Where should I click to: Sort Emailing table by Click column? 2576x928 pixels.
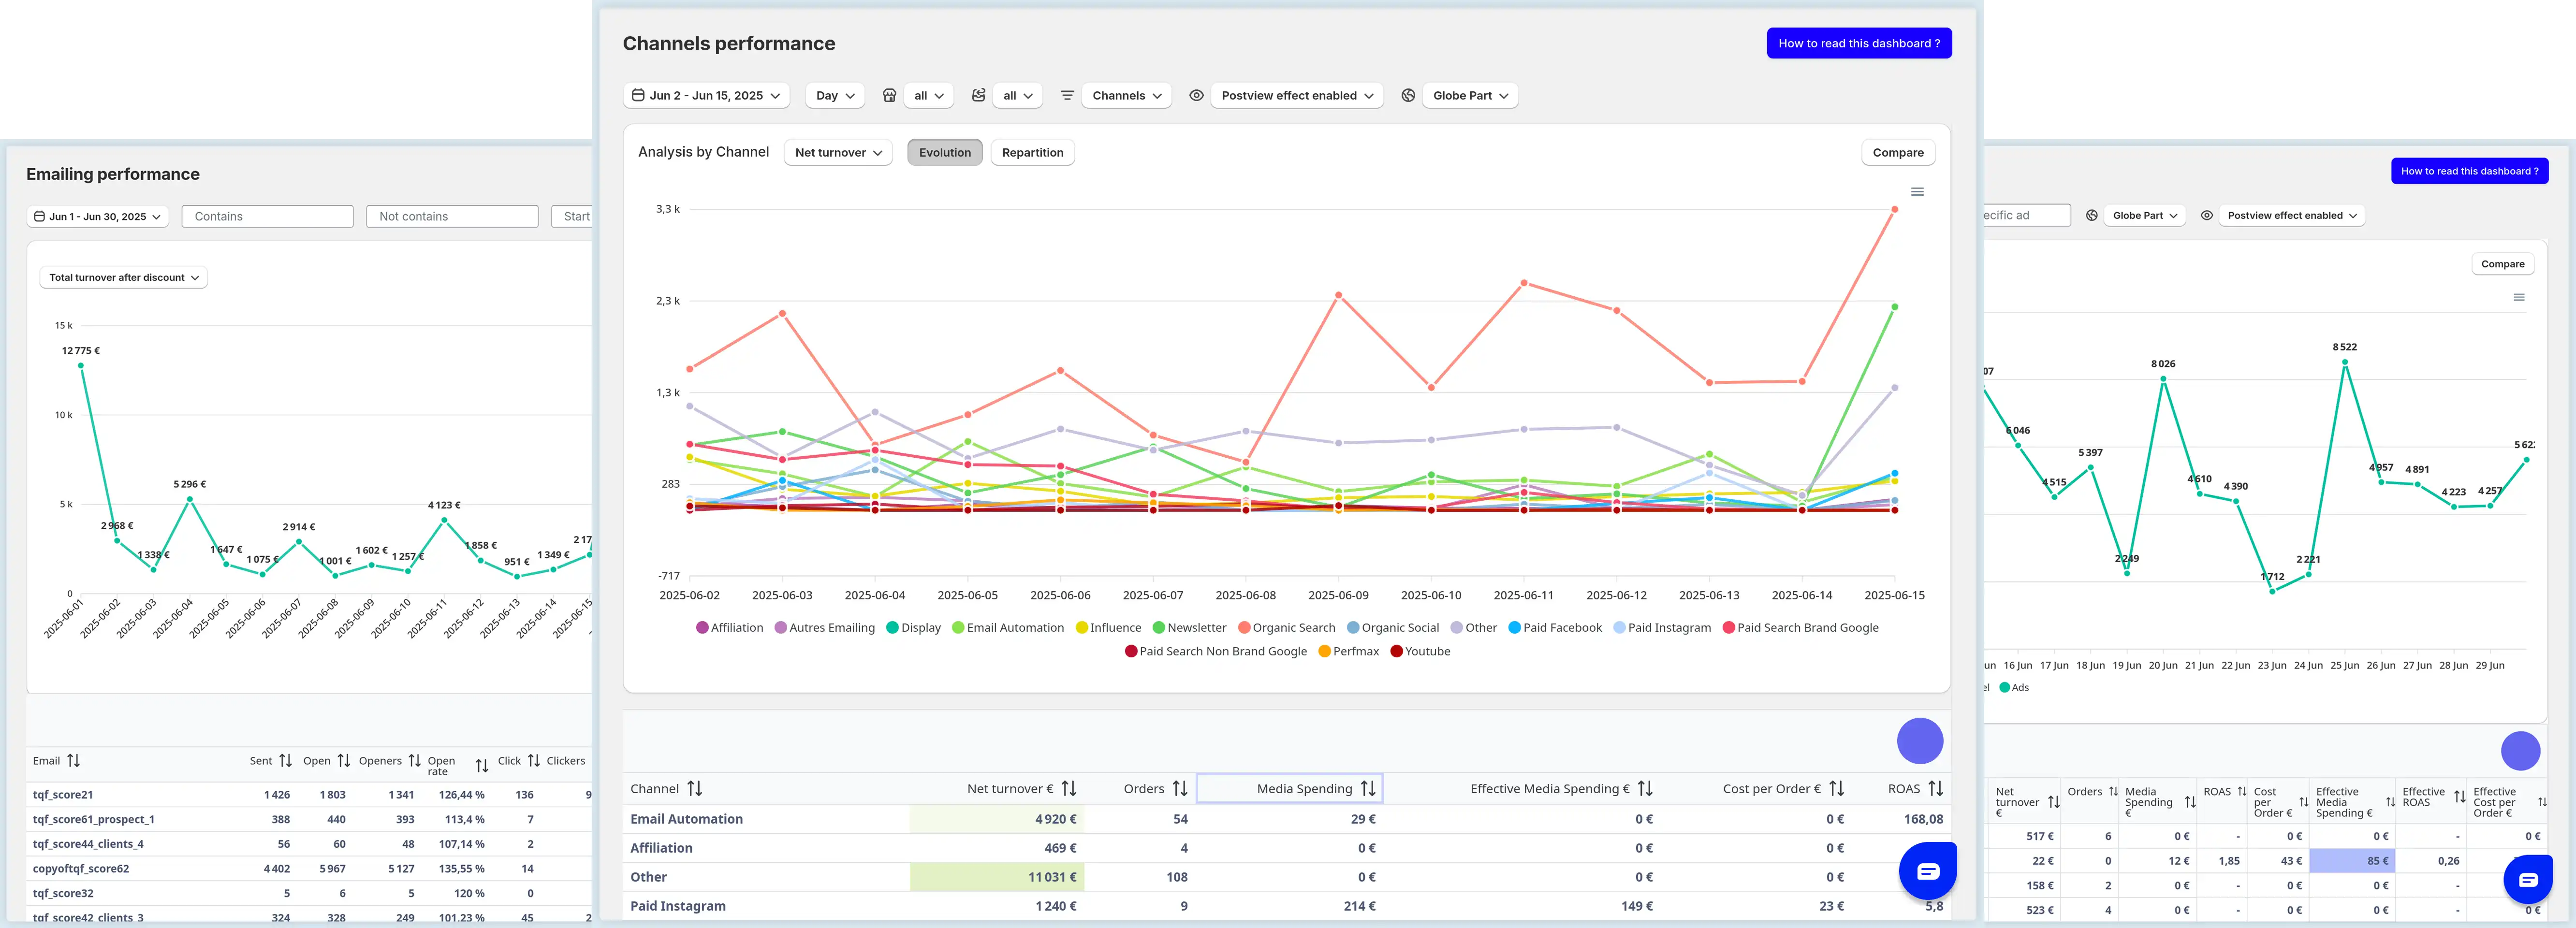click(x=534, y=761)
